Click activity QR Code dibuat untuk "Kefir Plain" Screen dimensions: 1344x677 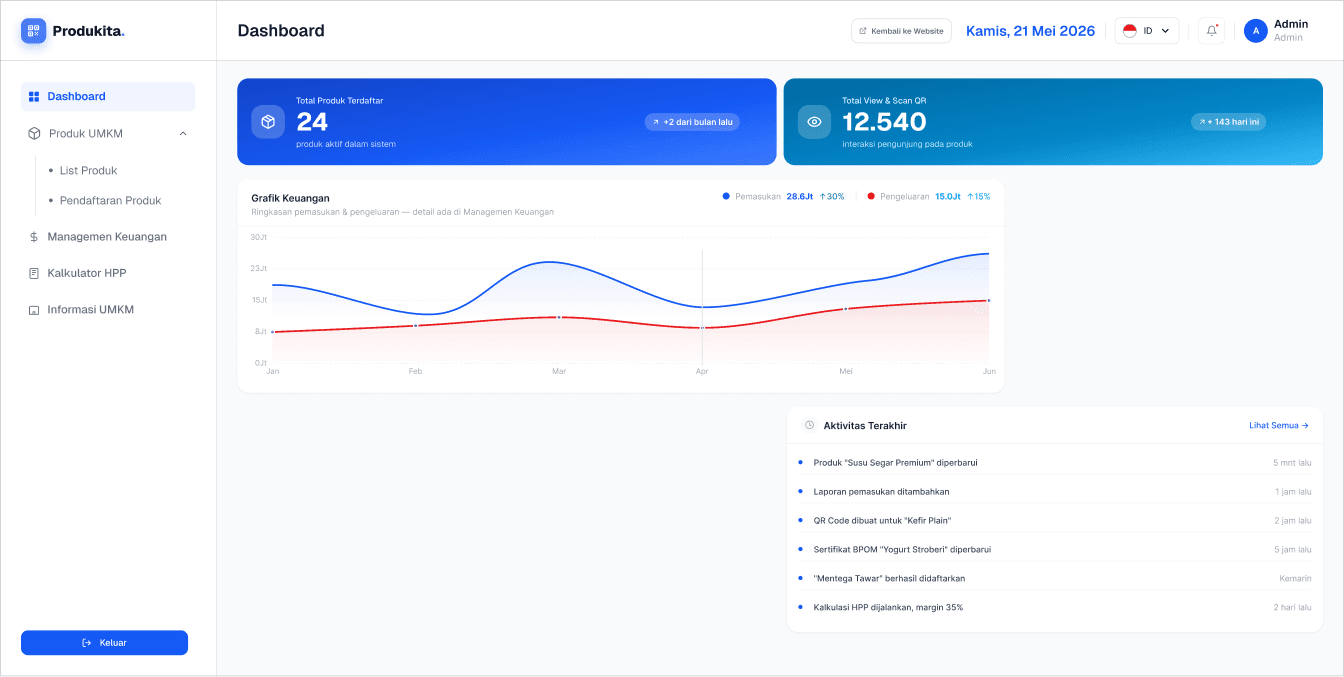[882, 521]
